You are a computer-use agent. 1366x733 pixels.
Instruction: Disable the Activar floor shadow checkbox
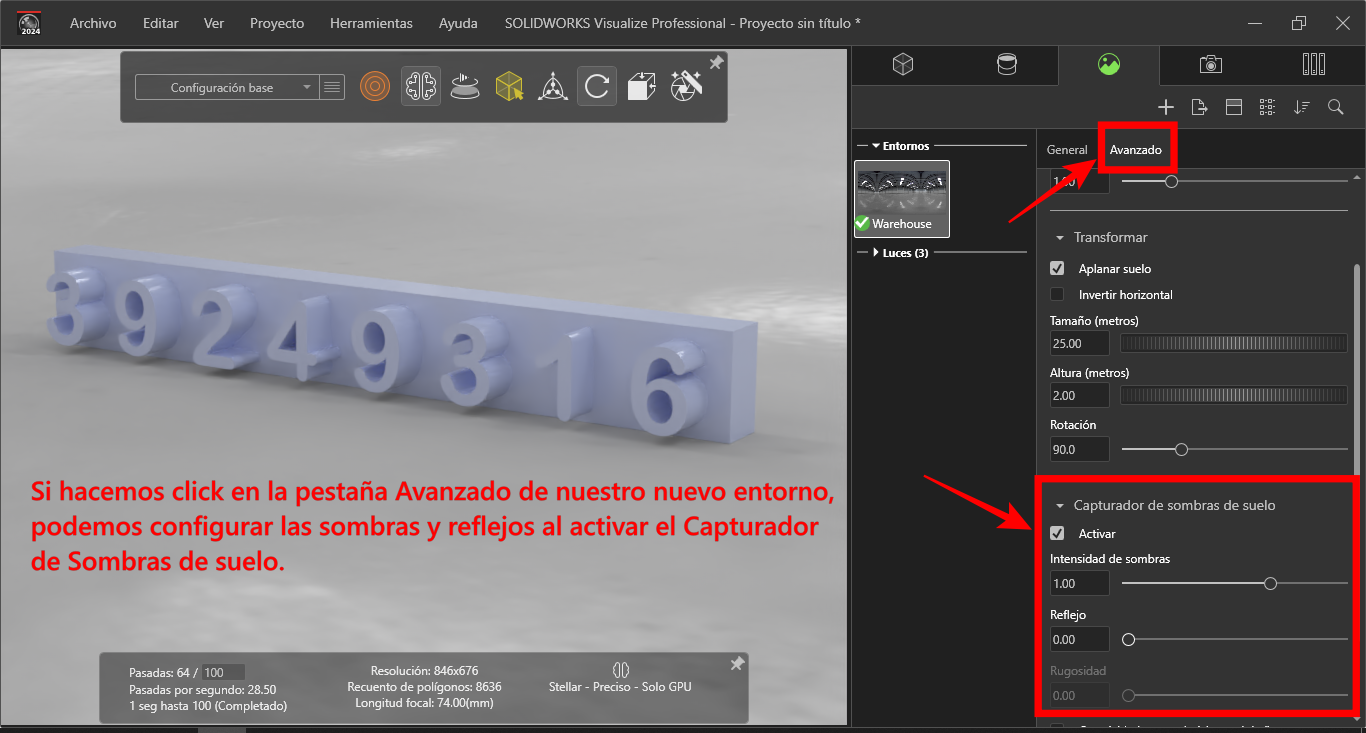1057,534
